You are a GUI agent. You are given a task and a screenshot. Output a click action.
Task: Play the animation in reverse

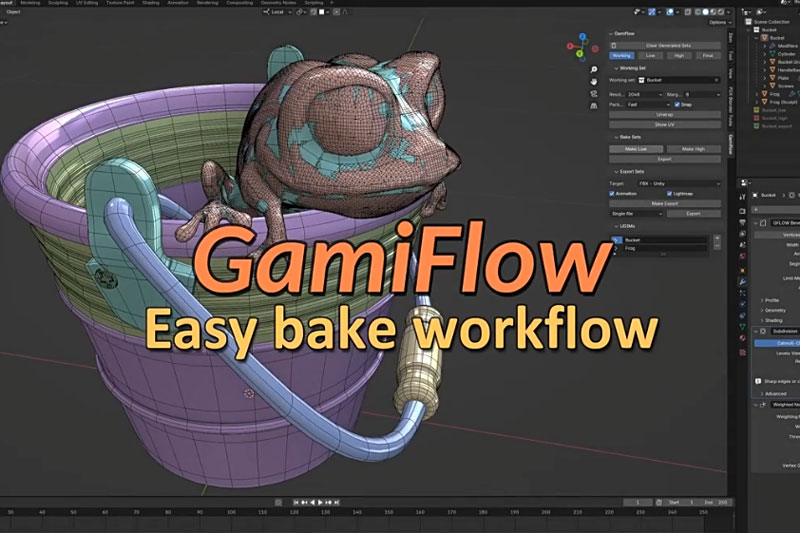pos(312,502)
